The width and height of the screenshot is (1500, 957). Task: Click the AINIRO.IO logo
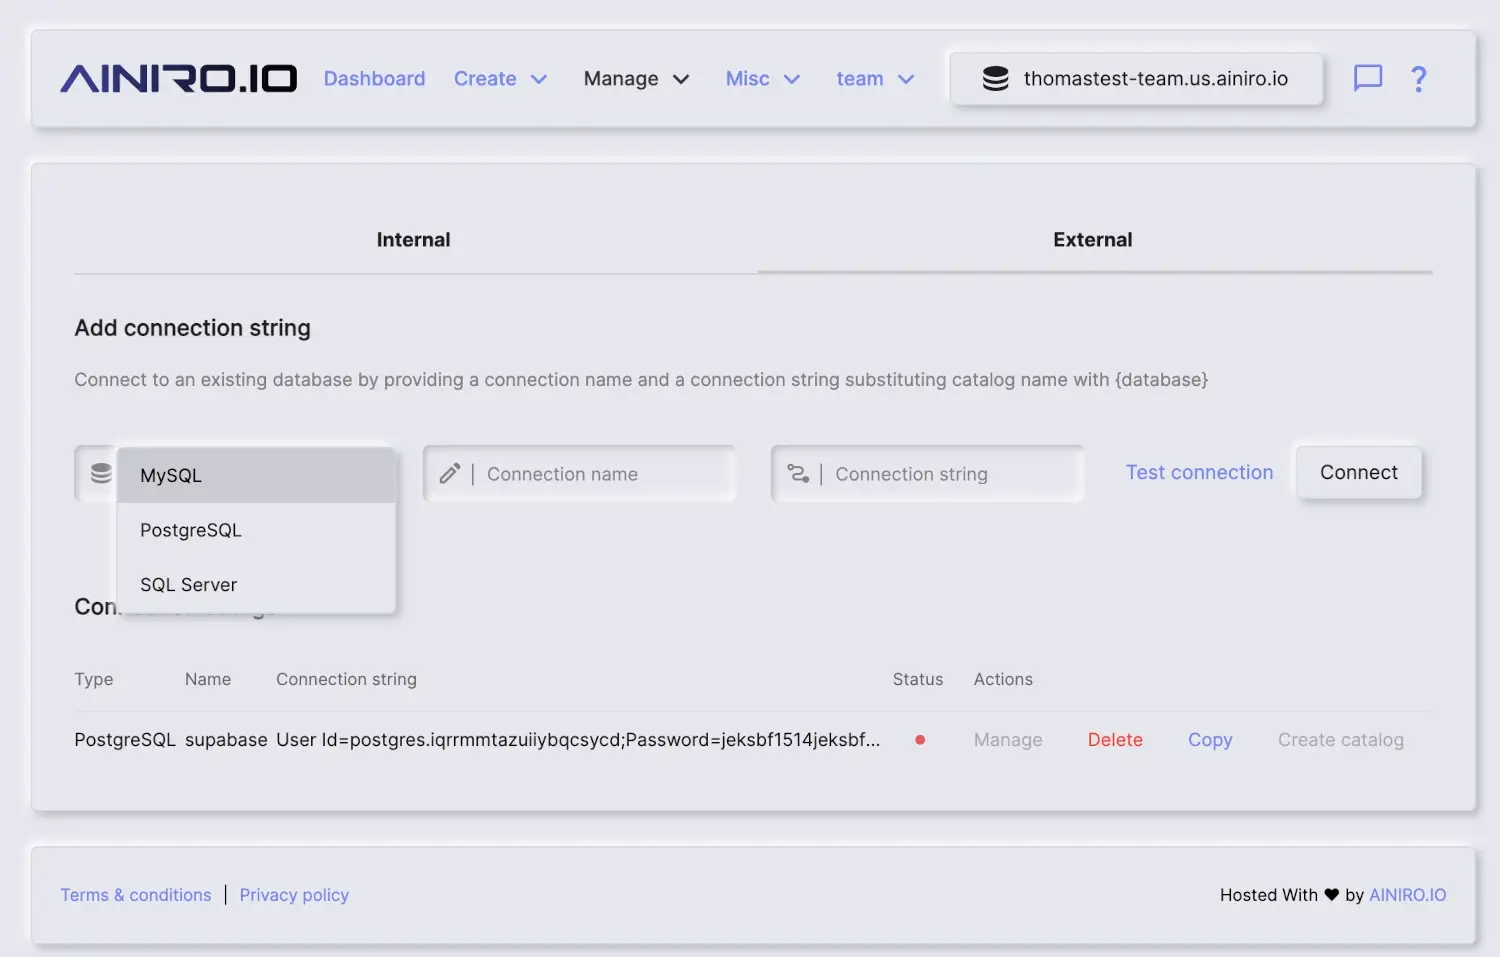[178, 79]
